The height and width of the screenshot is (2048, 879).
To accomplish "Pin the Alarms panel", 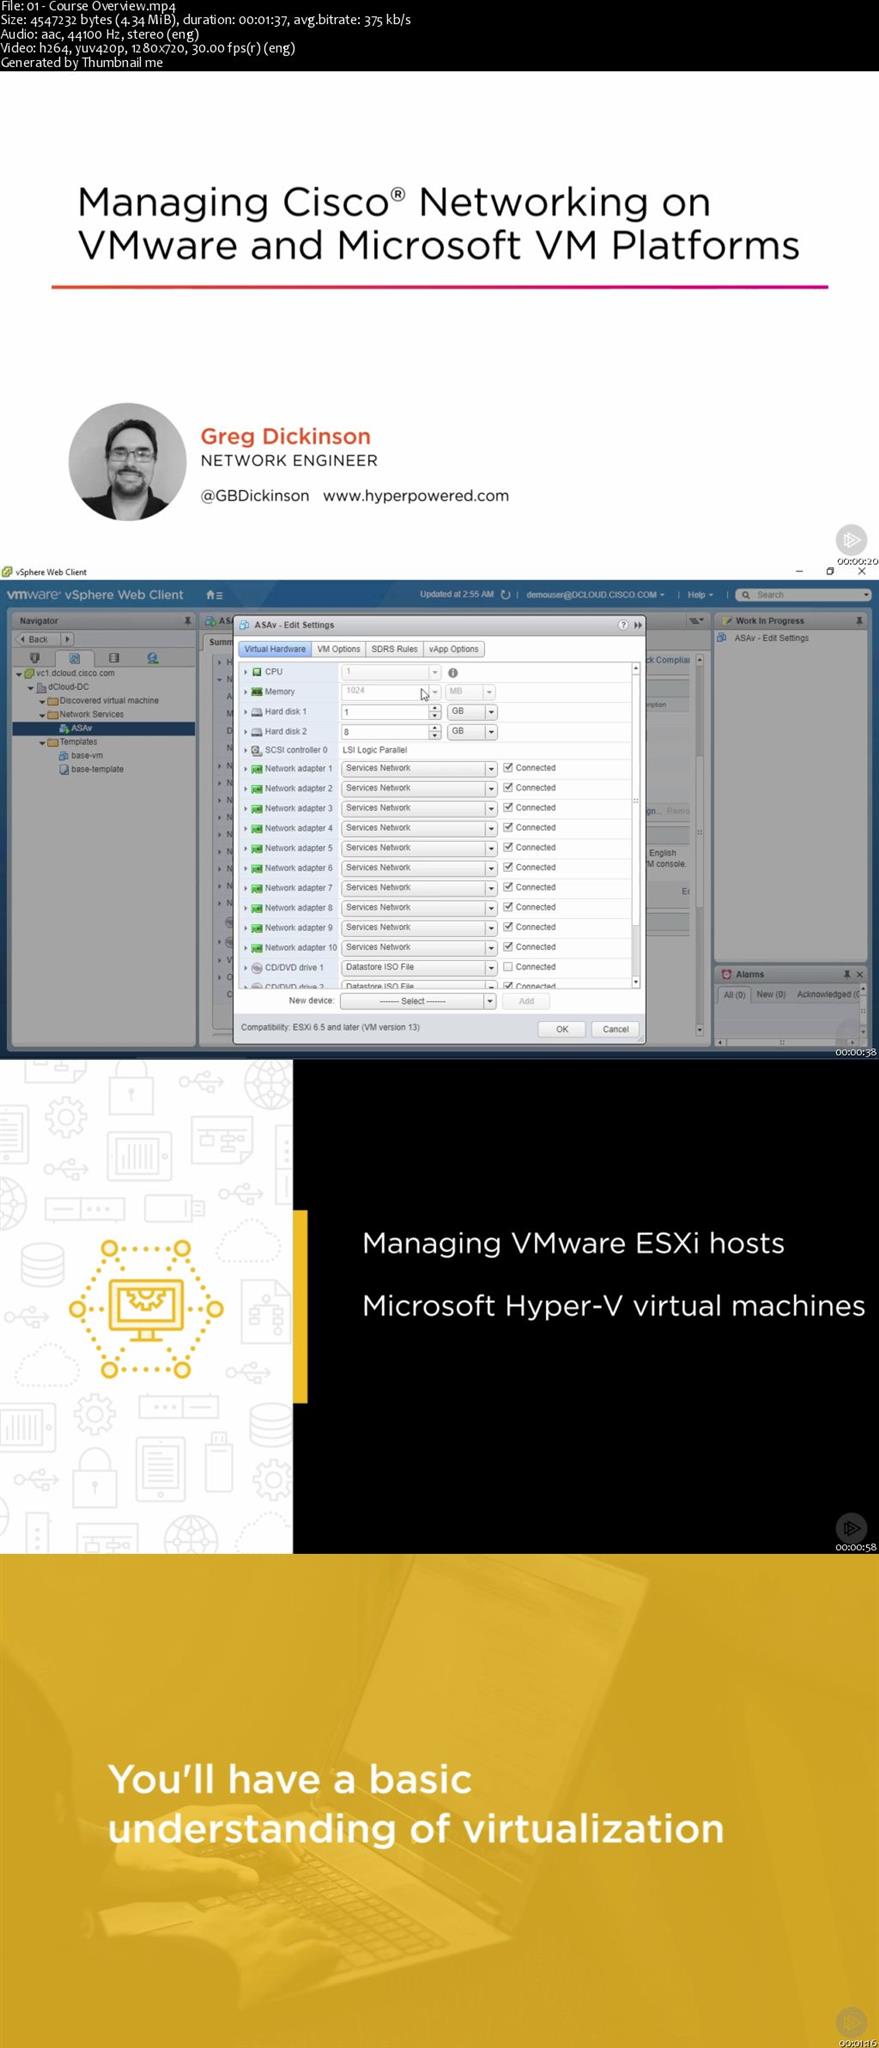I will pos(847,974).
